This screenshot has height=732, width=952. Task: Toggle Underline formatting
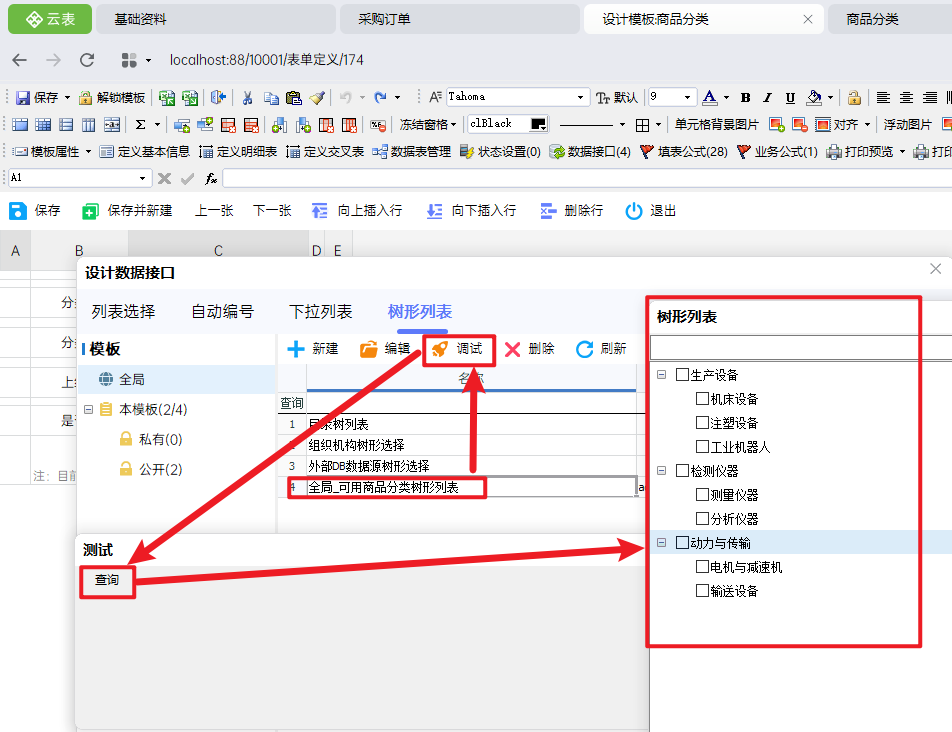pyautogui.click(x=790, y=98)
